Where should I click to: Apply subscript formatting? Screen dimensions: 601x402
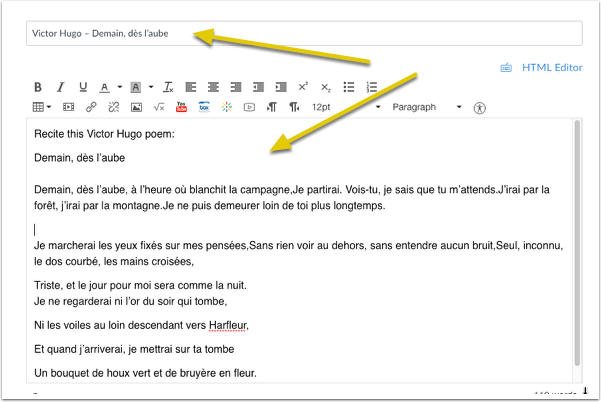[325, 88]
